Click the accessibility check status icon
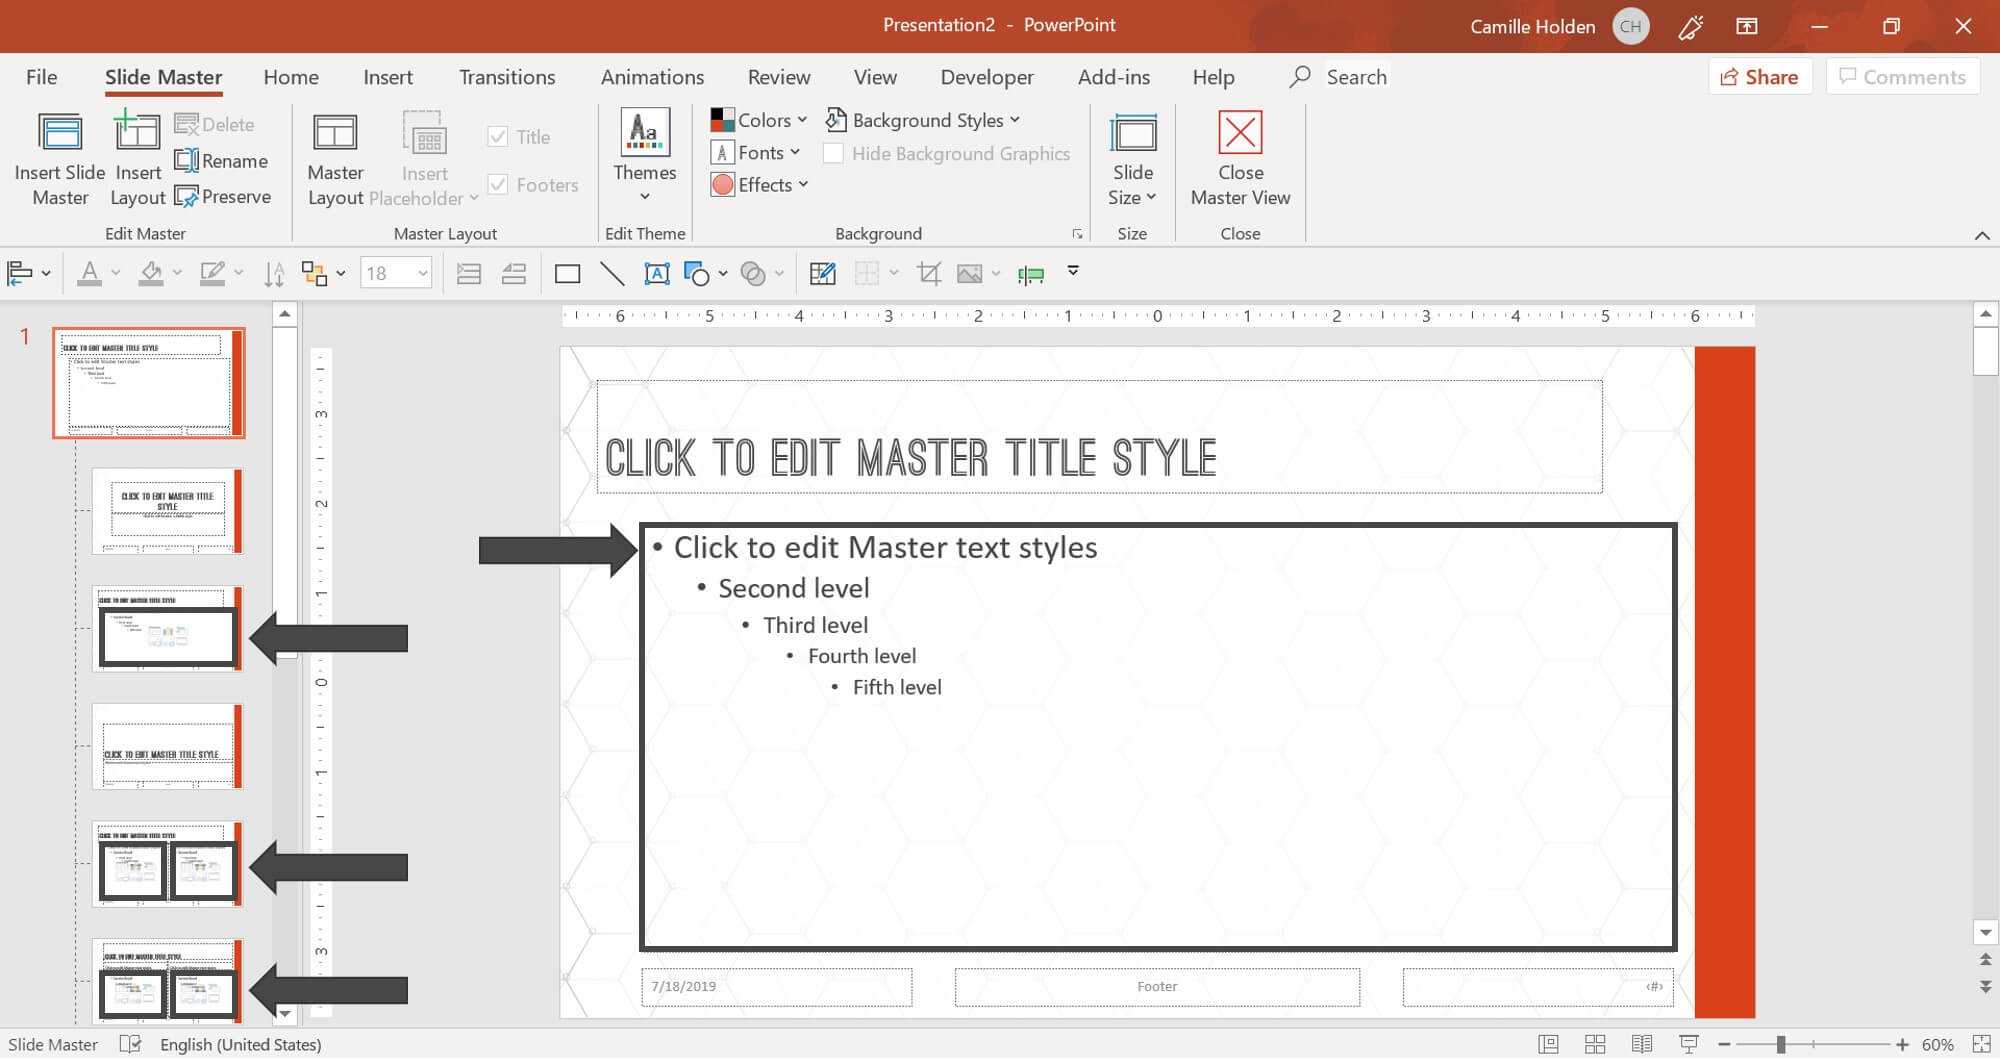This screenshot has width=2000, height=1058. pos(130,1044)
